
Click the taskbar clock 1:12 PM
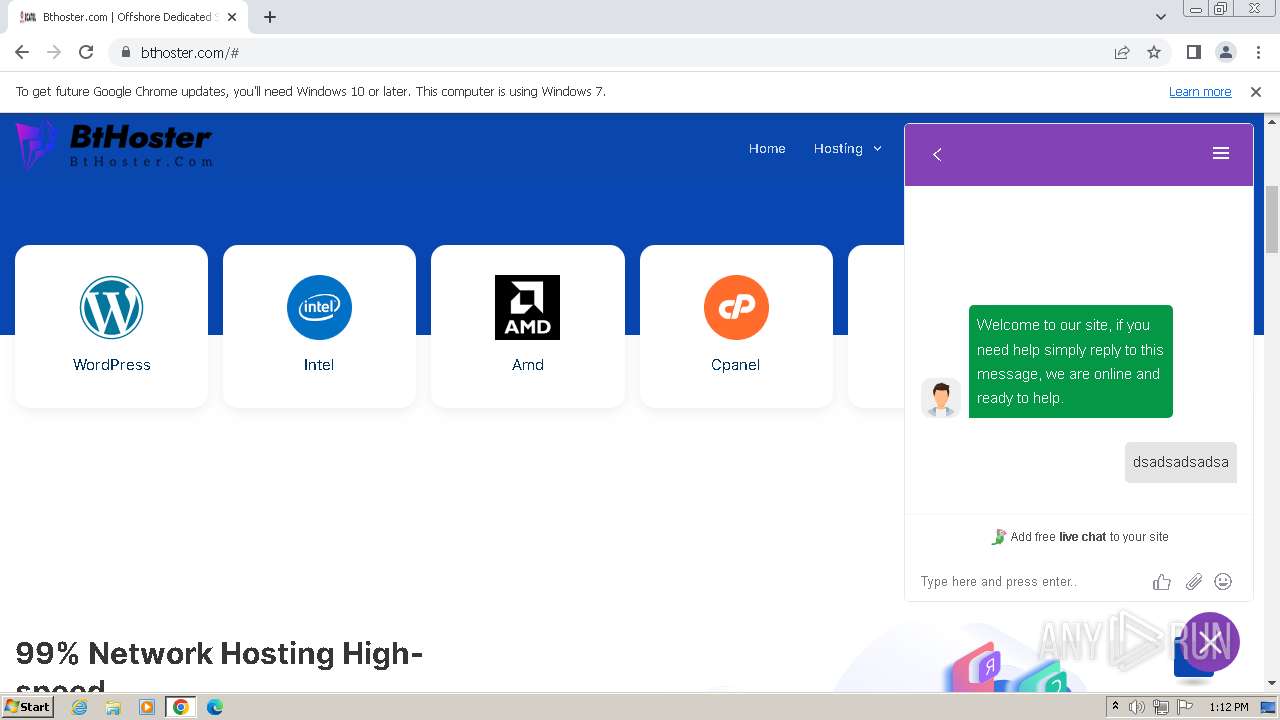[1228, 707]
